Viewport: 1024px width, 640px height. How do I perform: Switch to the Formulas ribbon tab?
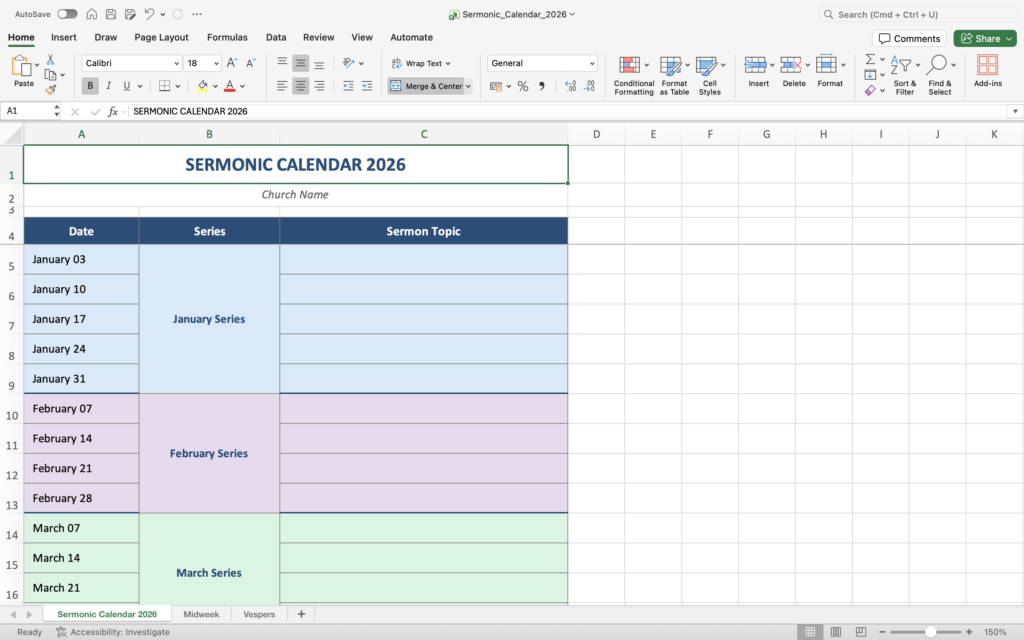227,37
